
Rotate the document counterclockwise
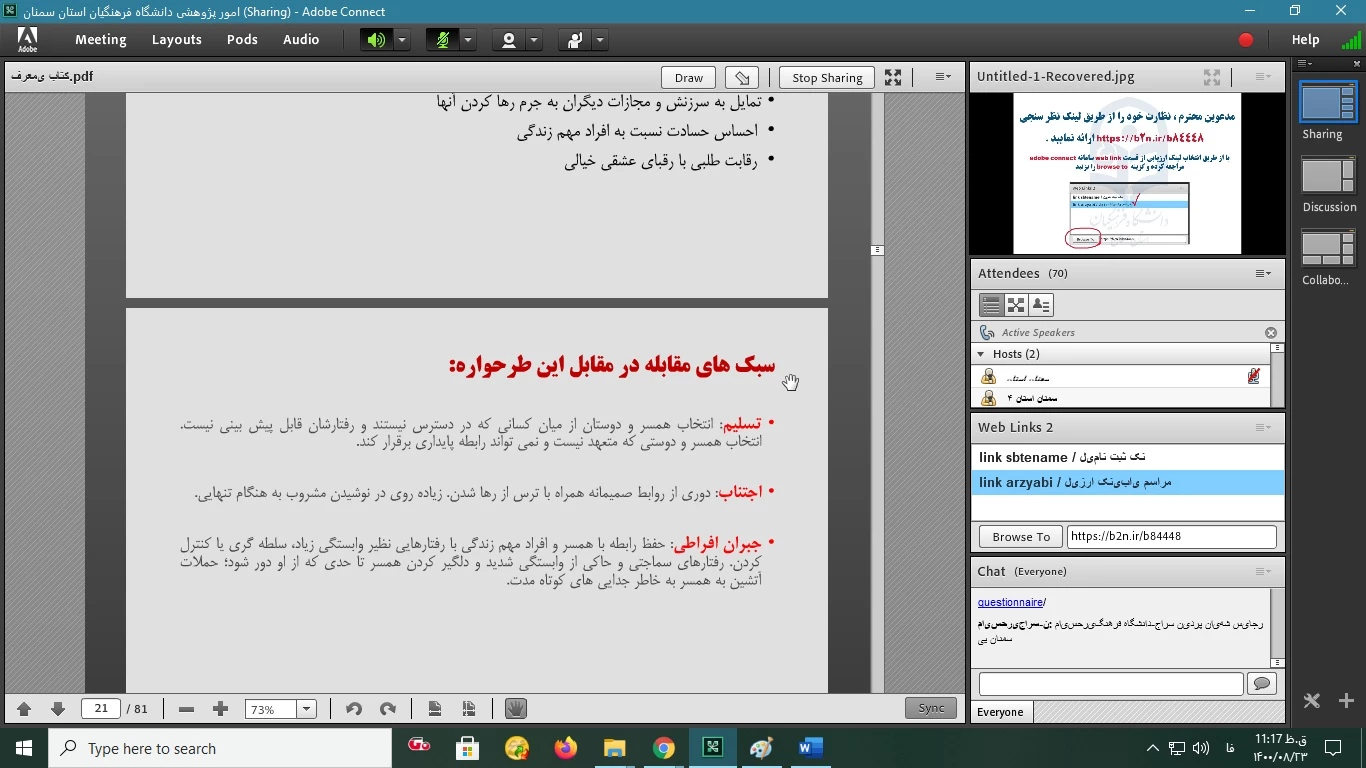353,709
